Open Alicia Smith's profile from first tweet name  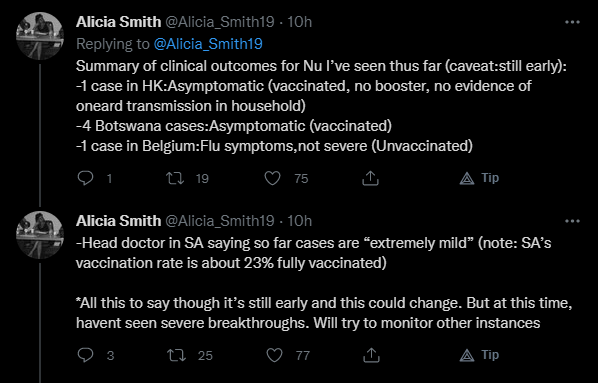pyautogui.click(x=118, y=22)
